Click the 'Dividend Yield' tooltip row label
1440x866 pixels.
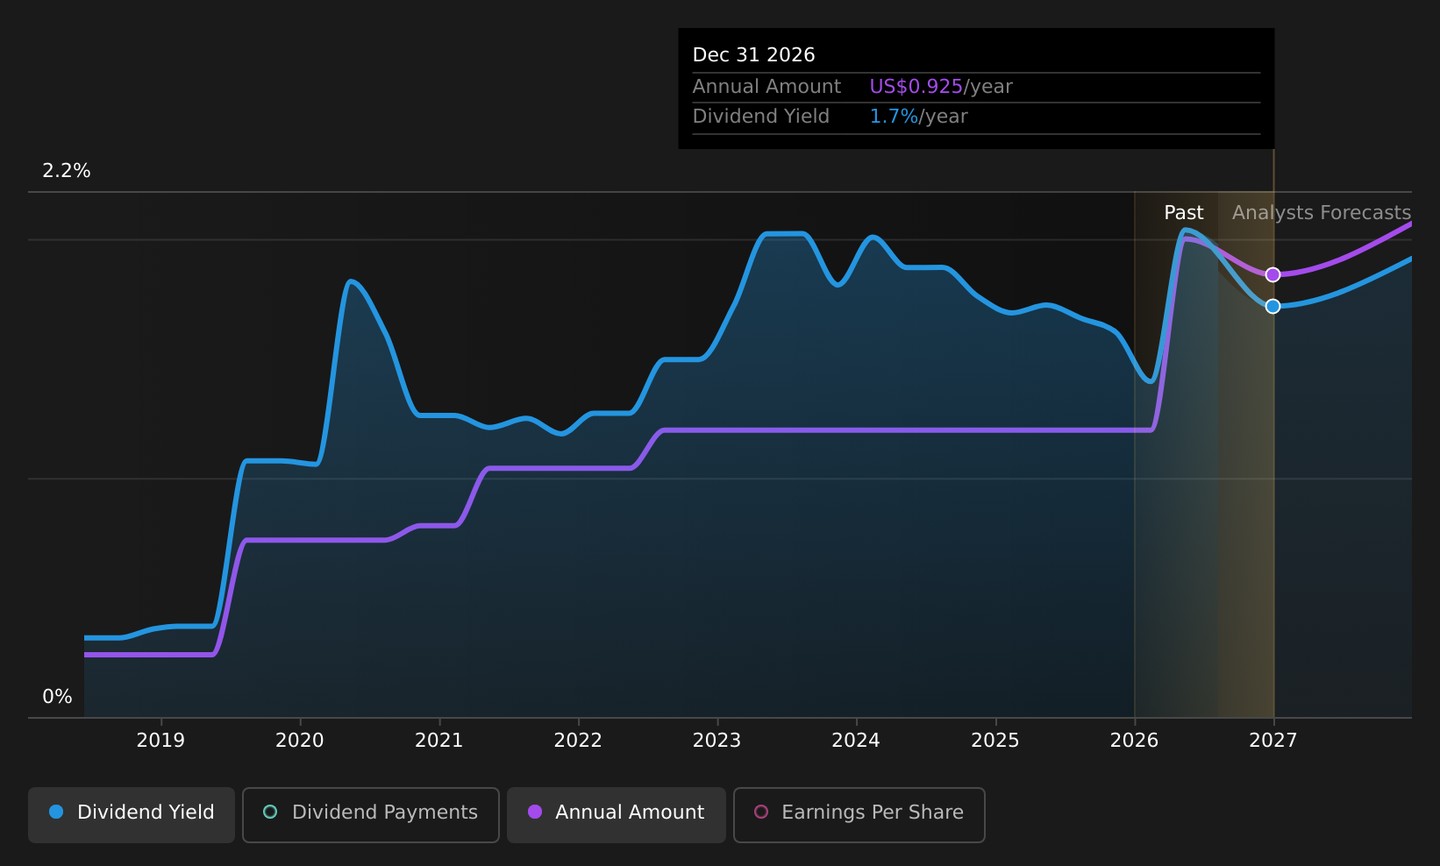[761, 117]
